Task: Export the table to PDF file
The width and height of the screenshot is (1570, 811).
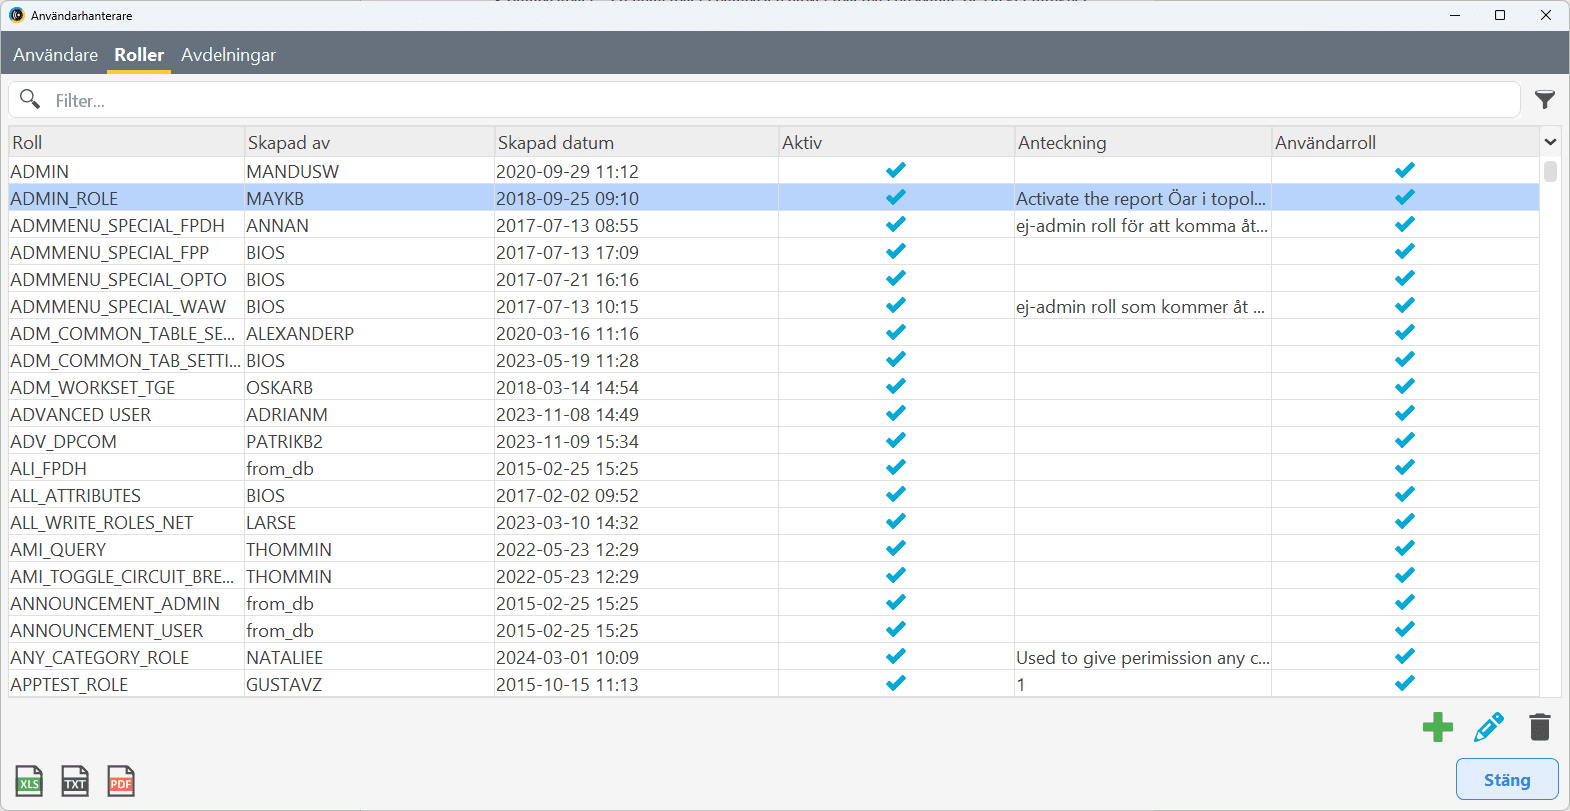Action: 121,781
